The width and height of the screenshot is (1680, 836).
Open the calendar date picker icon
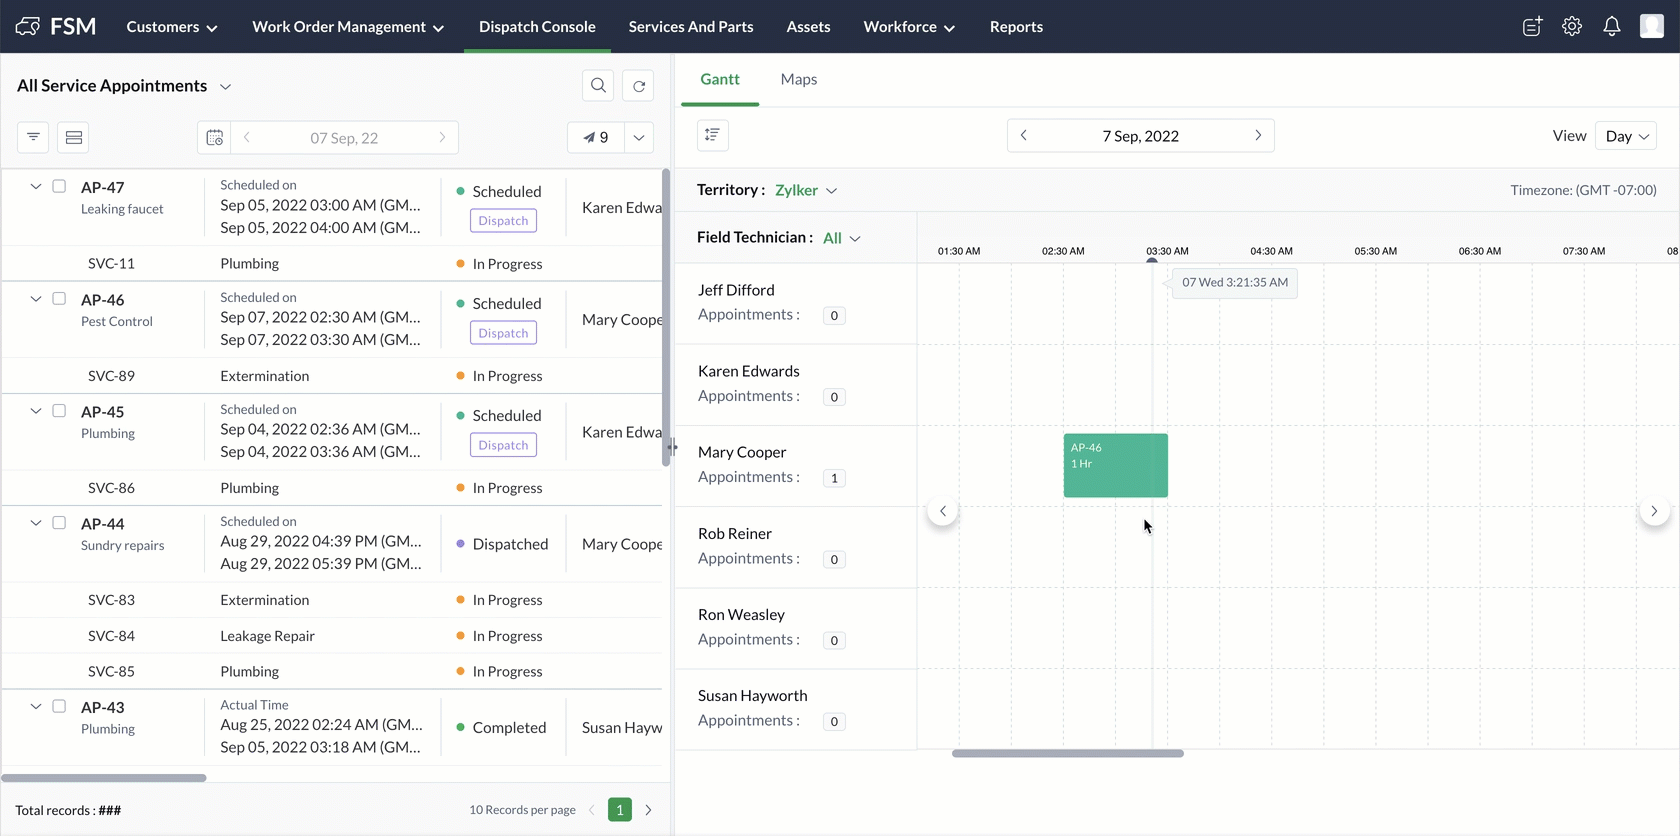pos(215,138)
